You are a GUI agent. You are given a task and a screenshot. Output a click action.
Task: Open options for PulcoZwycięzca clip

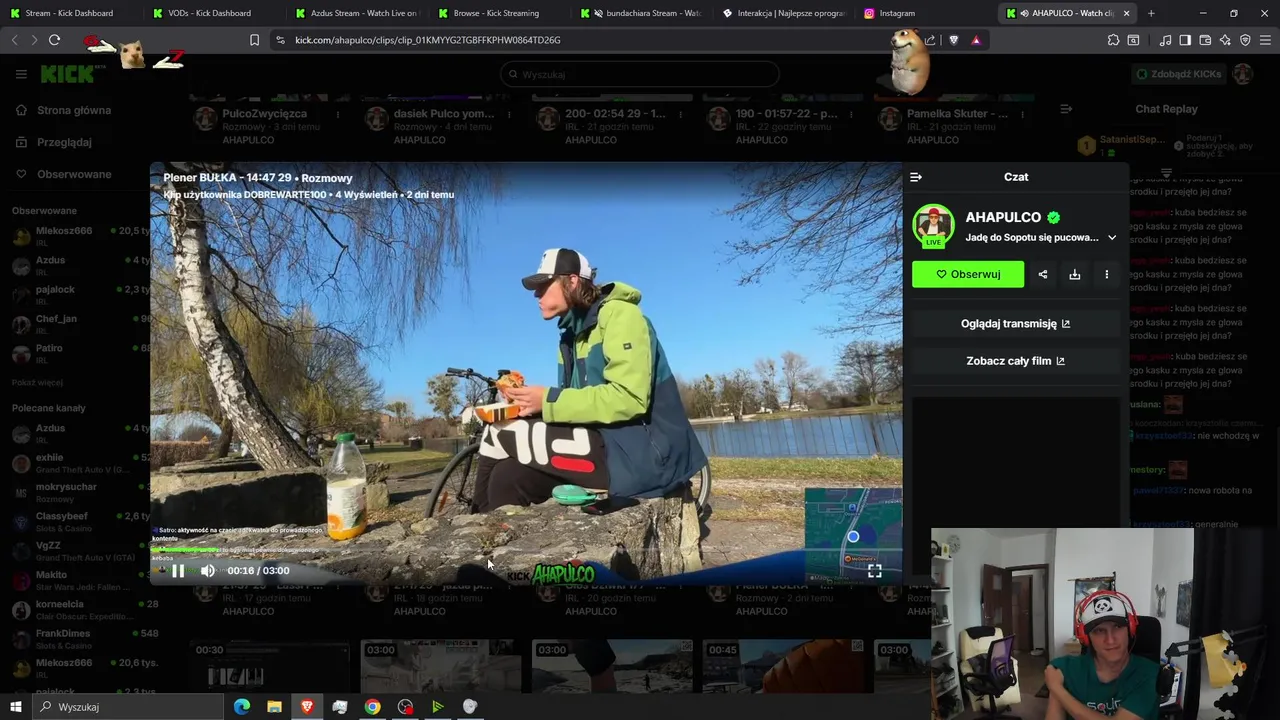tap(338, 114)
